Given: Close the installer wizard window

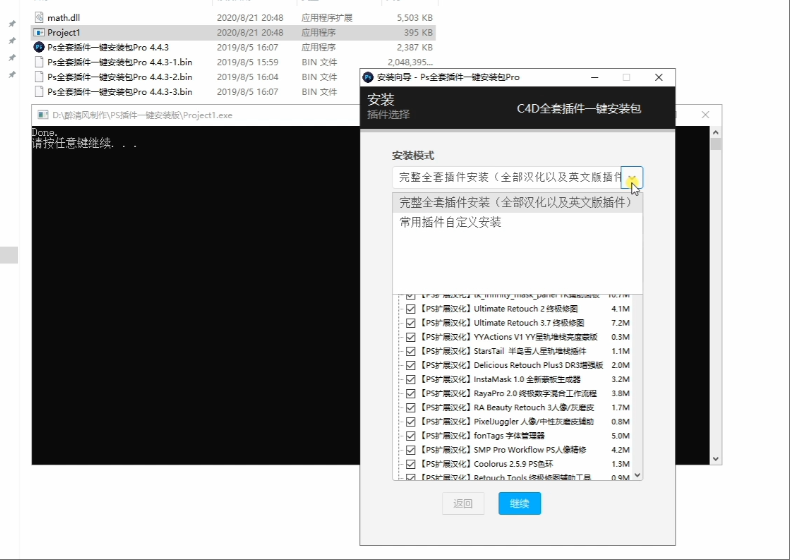Looking at the screenshot, I should (x=658, y=77).
